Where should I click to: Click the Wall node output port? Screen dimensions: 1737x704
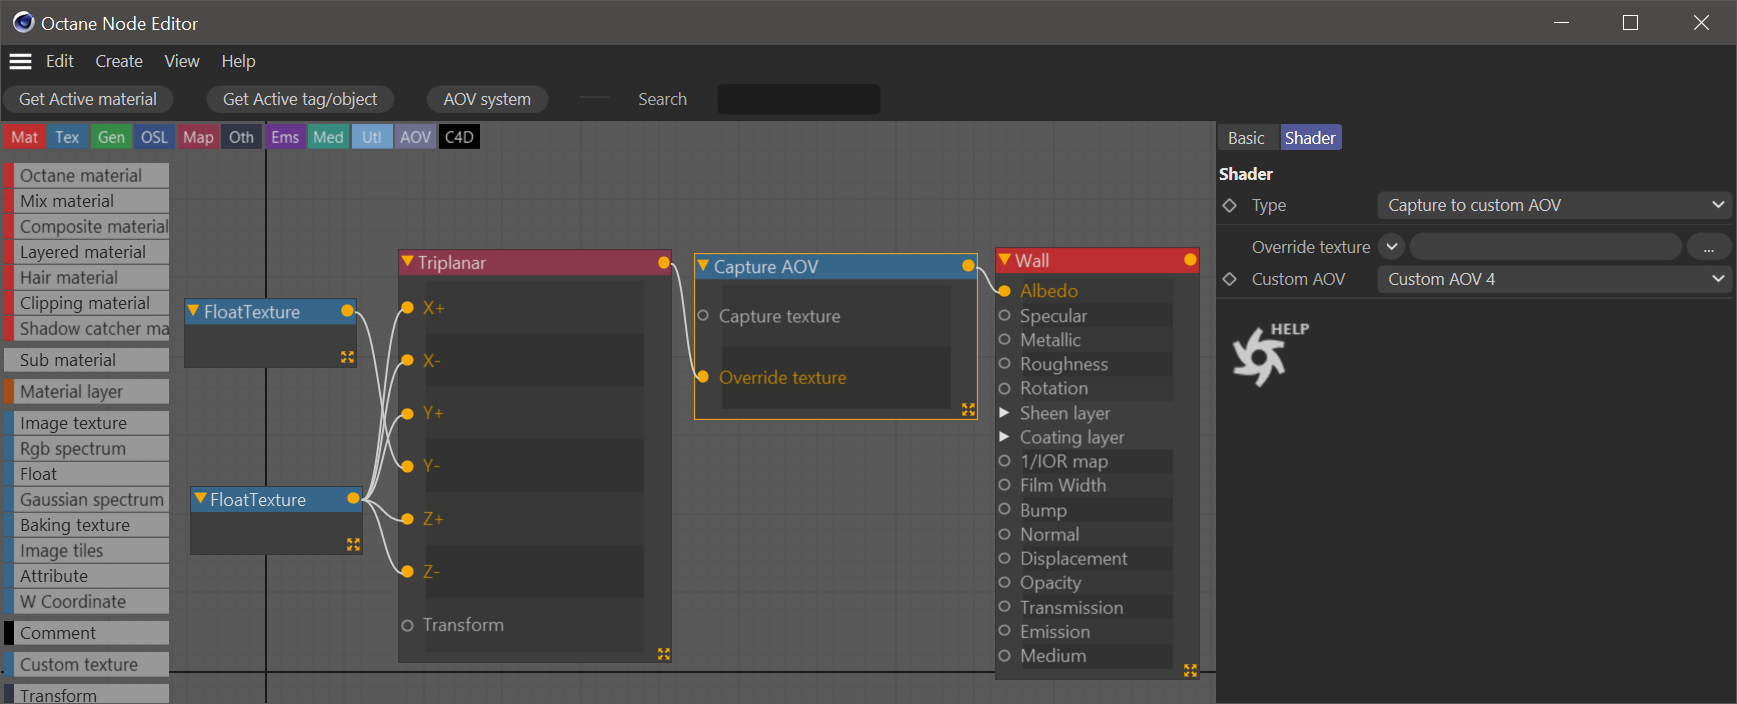(x=1190, y=260)
